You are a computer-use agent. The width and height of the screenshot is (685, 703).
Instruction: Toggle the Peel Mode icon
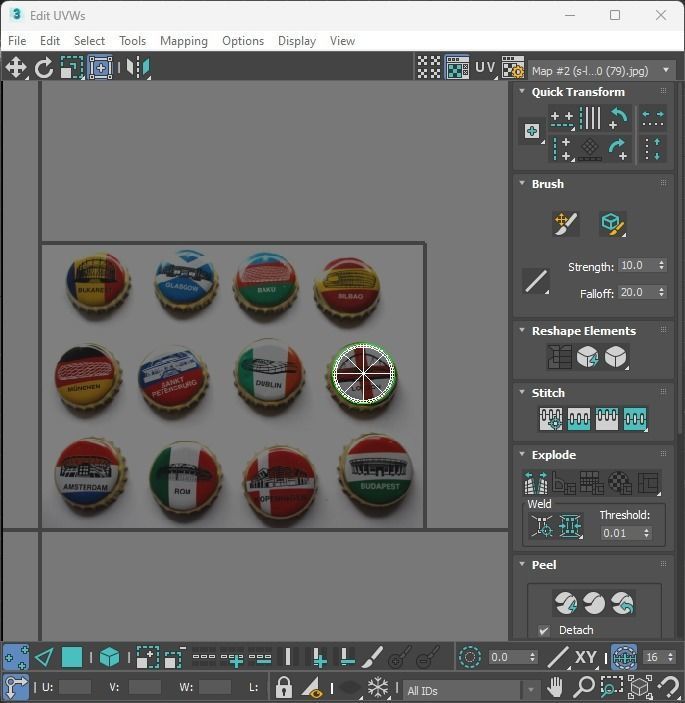pos(594,603)
